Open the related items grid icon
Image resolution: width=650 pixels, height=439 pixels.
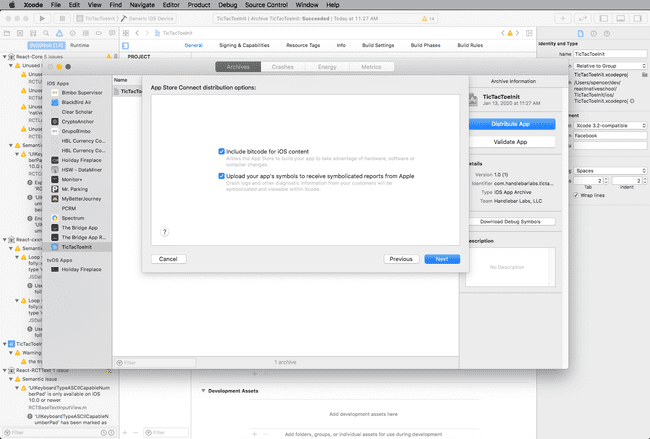pyautogui.click(x=126, y=33)
